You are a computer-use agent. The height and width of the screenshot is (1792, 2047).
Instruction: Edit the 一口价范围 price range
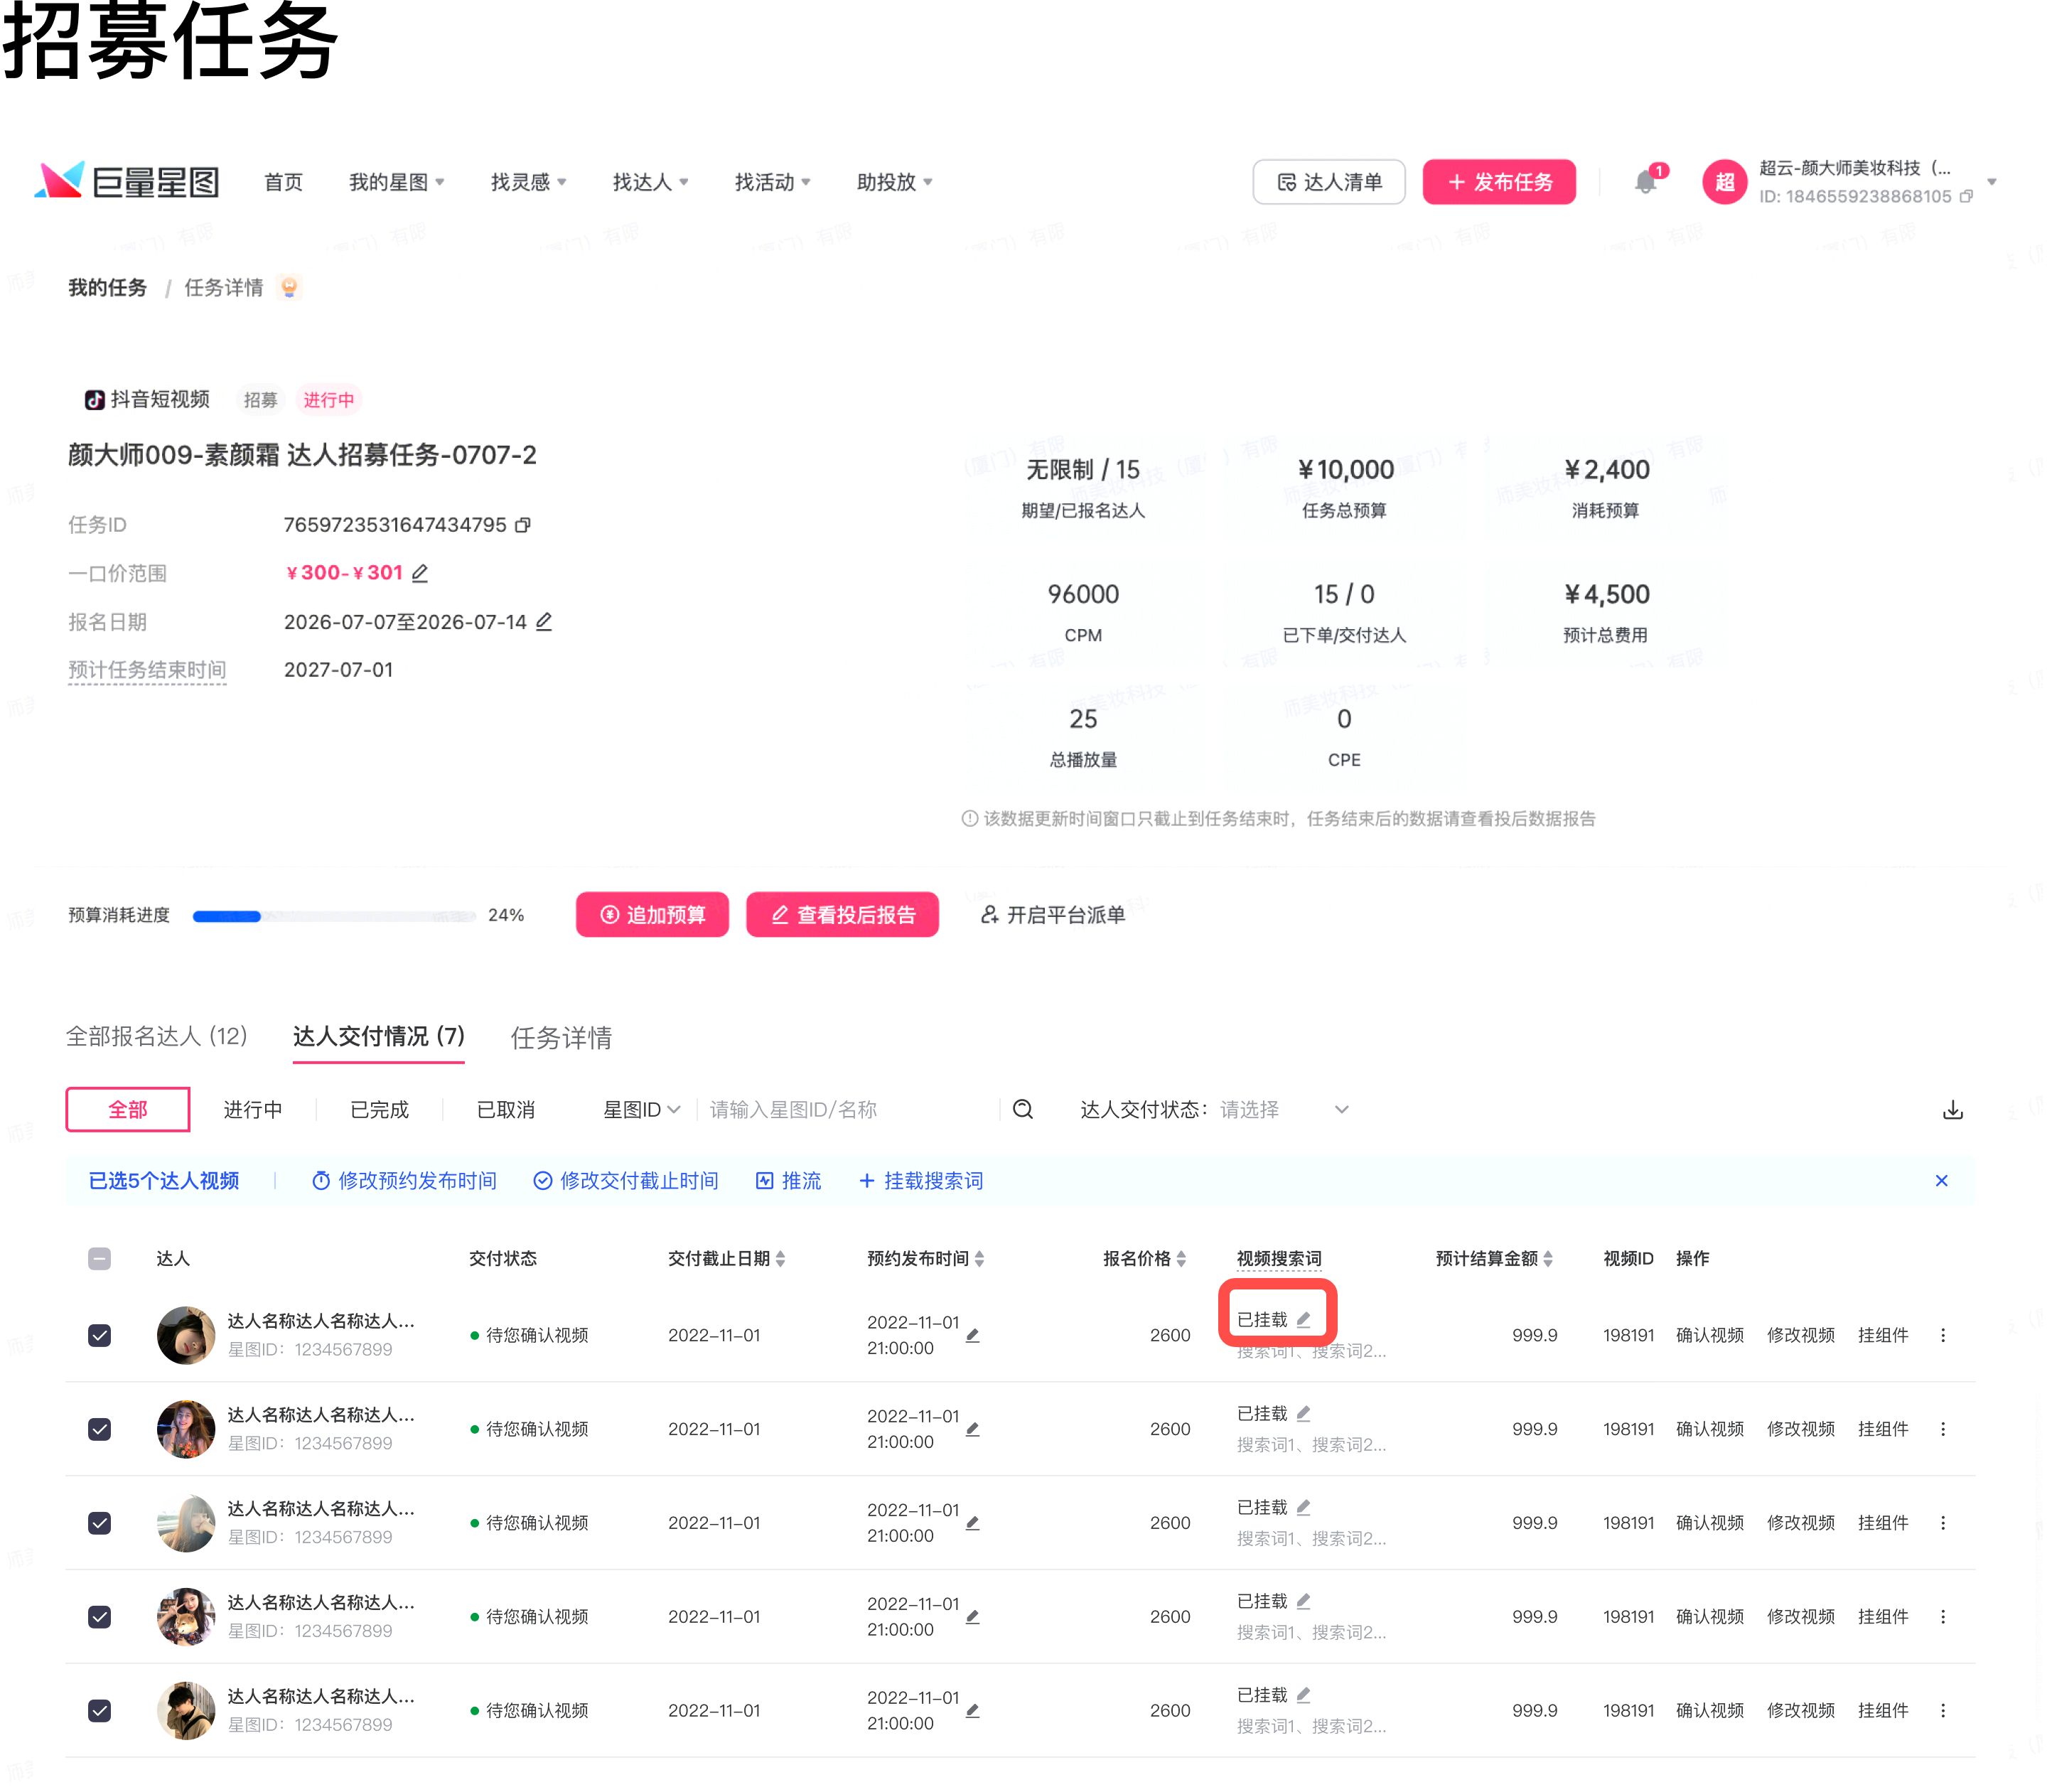tap(420, 573)
